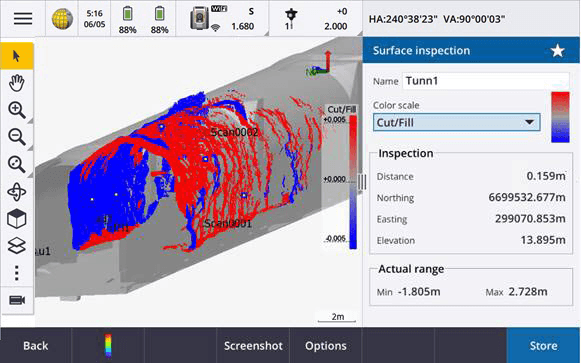Click the zoom in magnifier
Viewport: 581px width, 363px height.
click(x=17, y=110)
